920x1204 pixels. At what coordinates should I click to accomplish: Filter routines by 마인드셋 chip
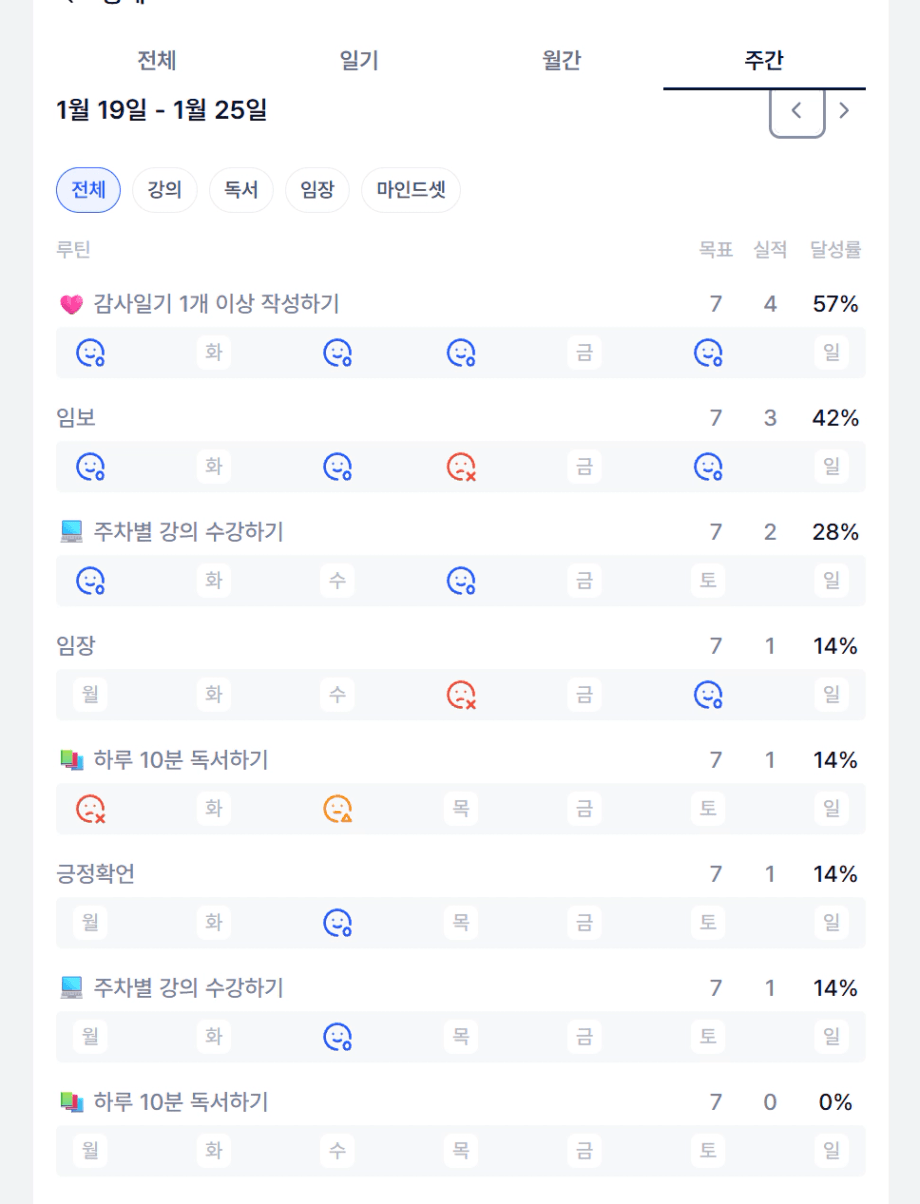(x=411, y=190)
